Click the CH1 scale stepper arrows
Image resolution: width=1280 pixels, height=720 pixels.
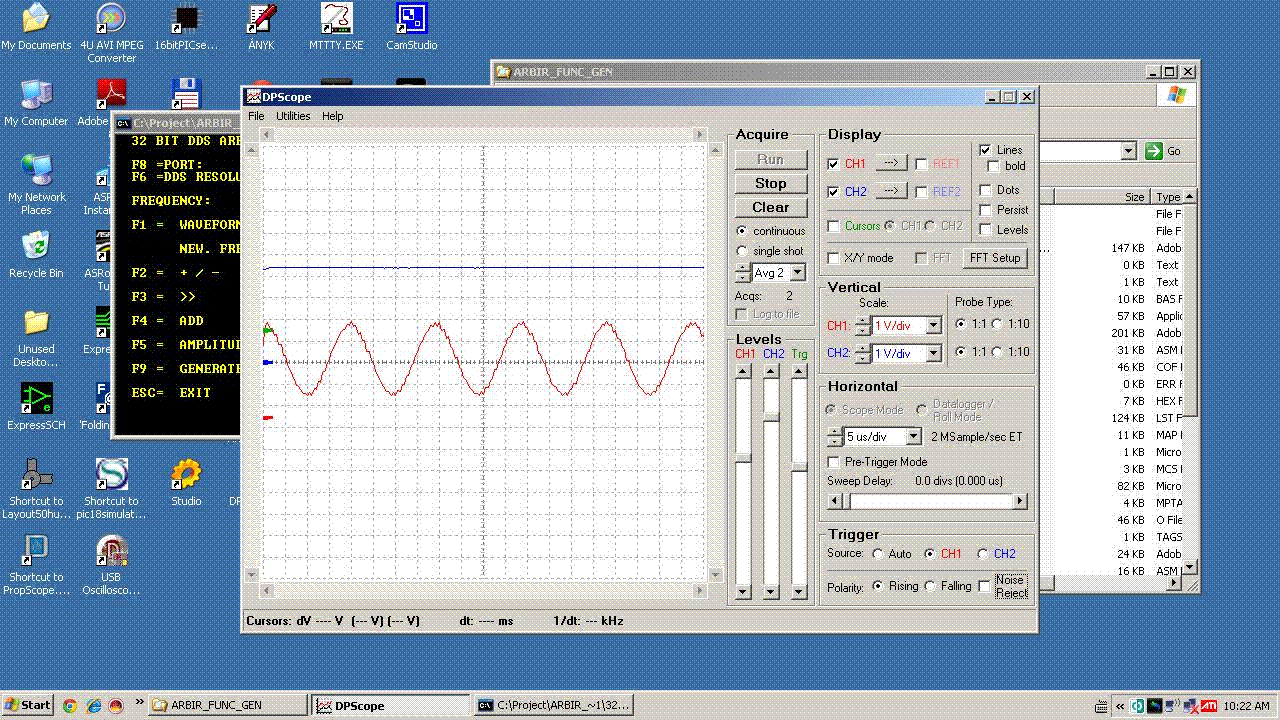(863, 325)
